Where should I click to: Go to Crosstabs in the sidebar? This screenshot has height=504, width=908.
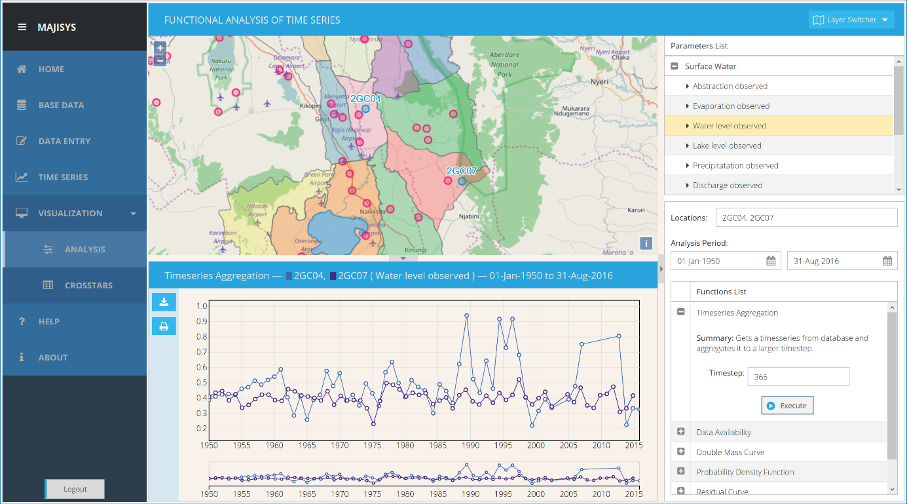[x=88, y=285]
